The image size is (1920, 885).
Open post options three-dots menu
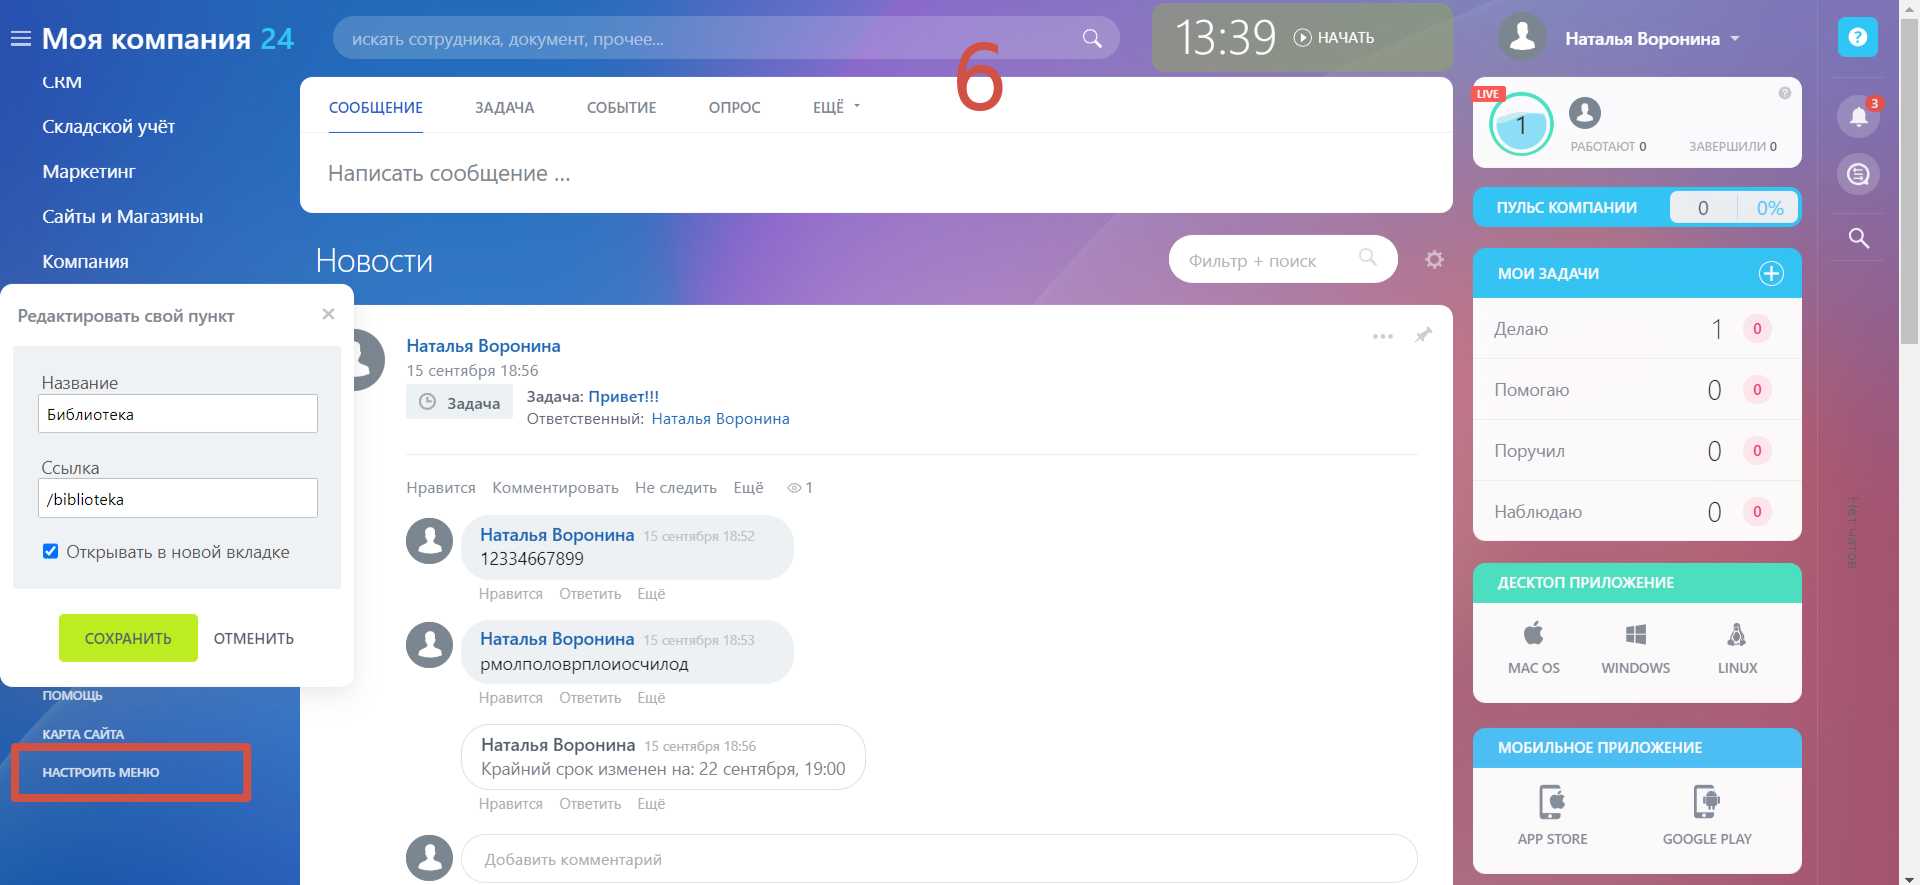tap(1383, 336)
